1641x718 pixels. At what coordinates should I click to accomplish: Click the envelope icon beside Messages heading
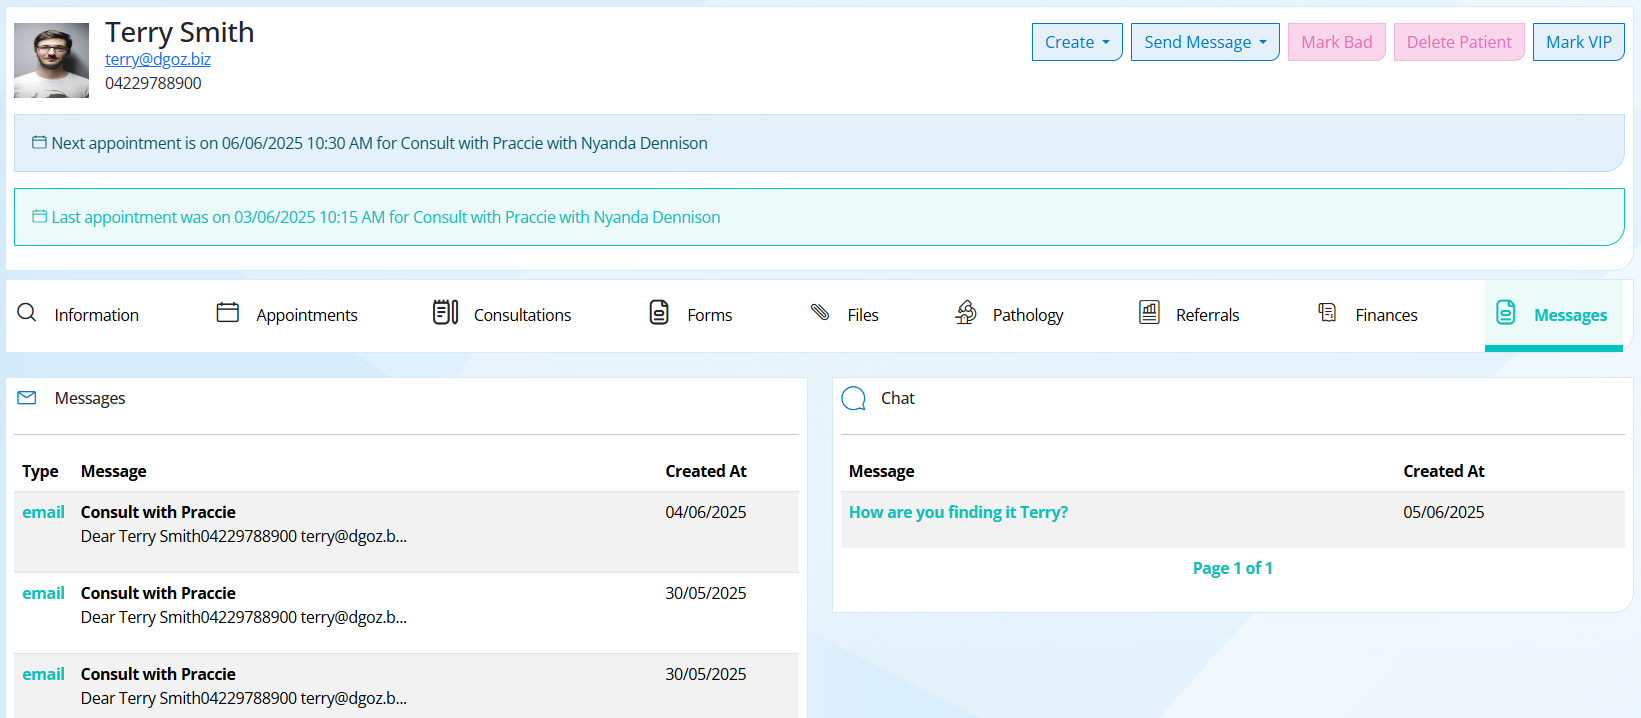[27, 398]
